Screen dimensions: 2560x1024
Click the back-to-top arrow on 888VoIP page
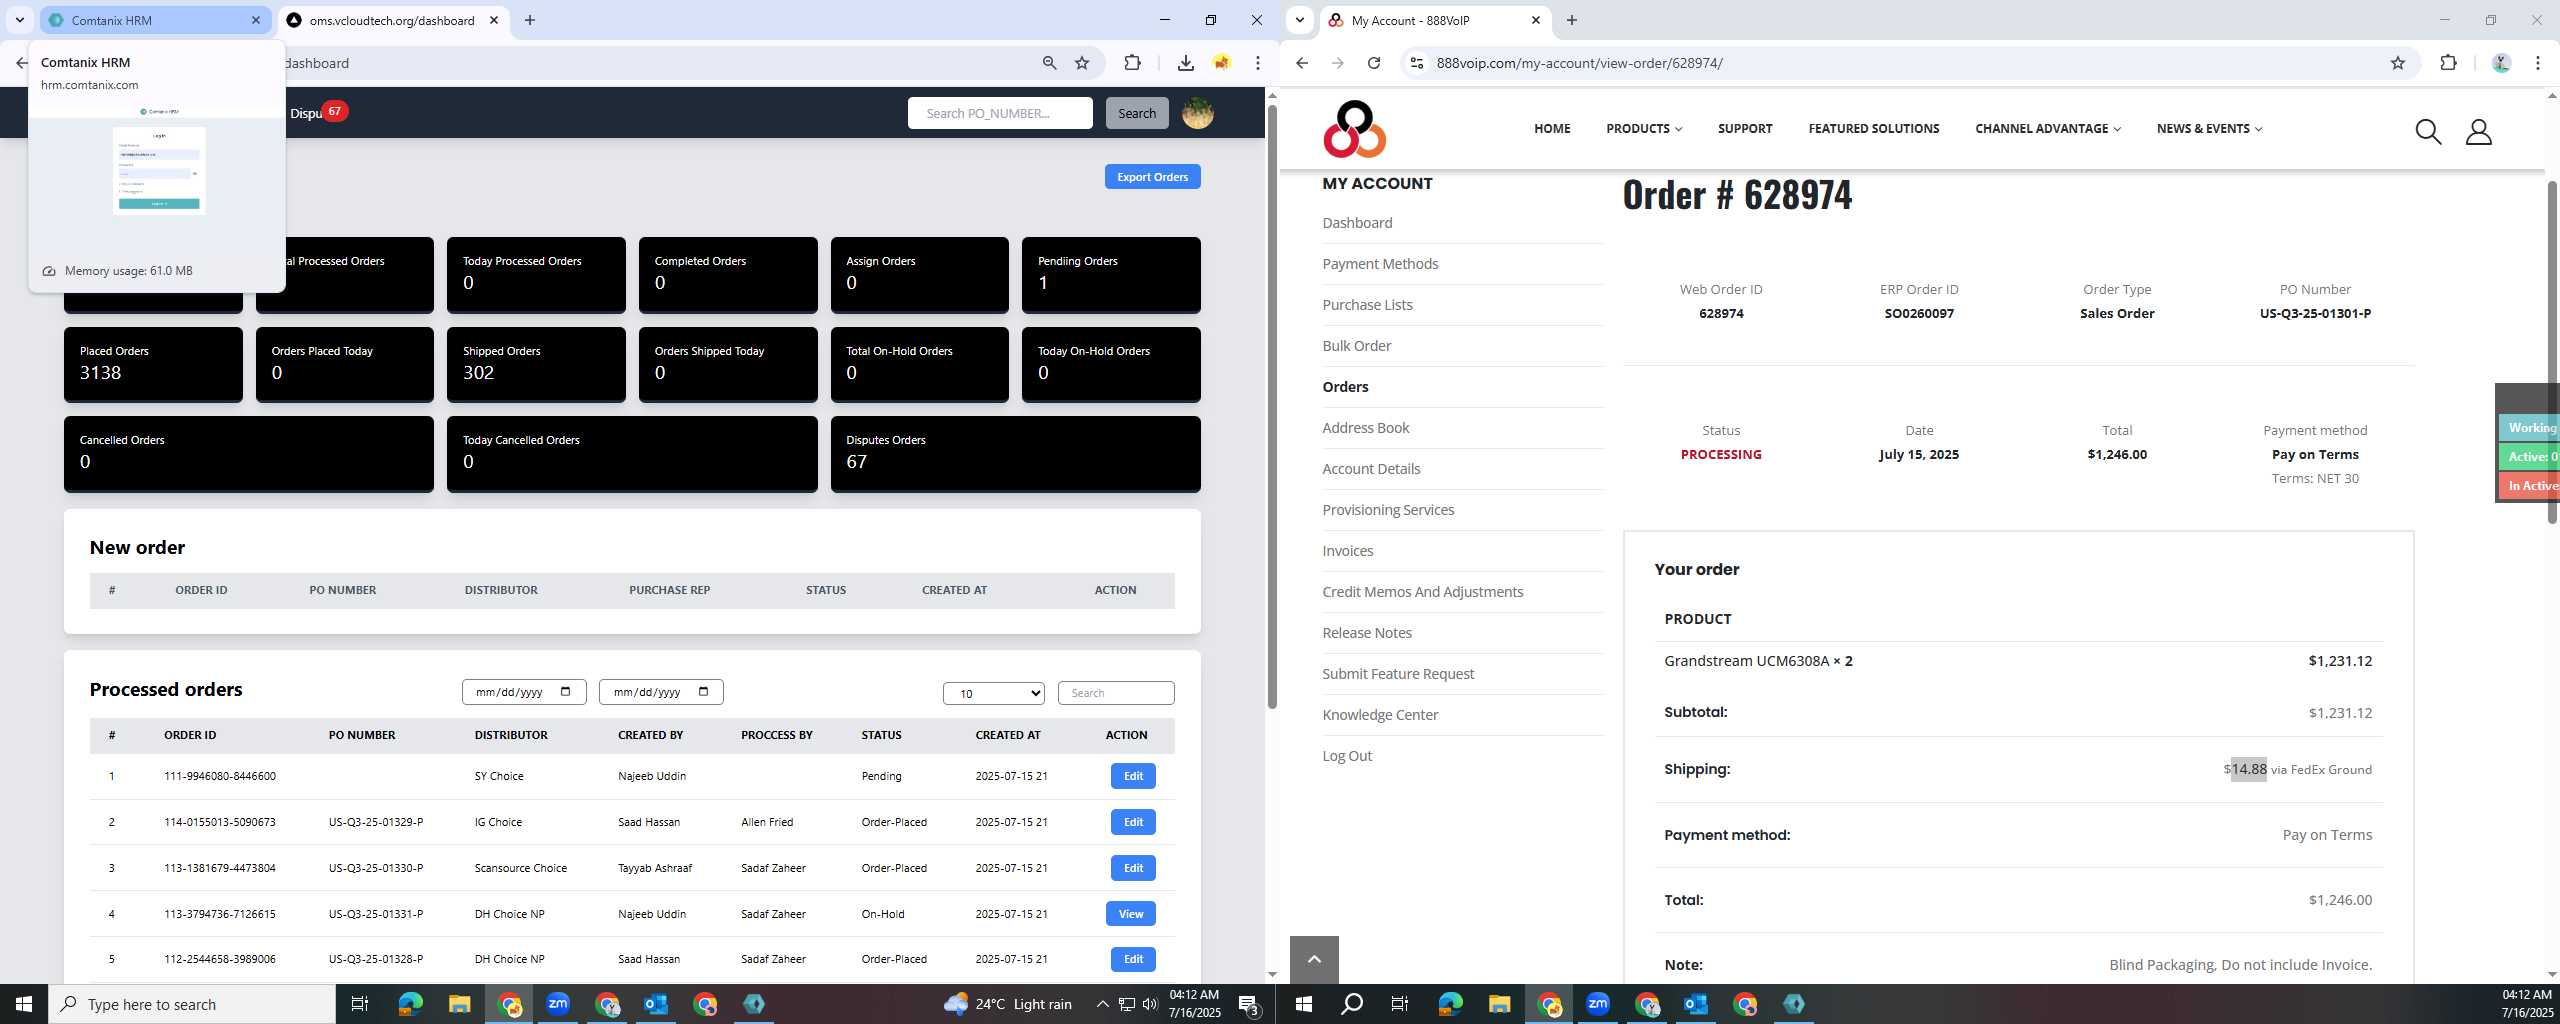[1314, 959]
